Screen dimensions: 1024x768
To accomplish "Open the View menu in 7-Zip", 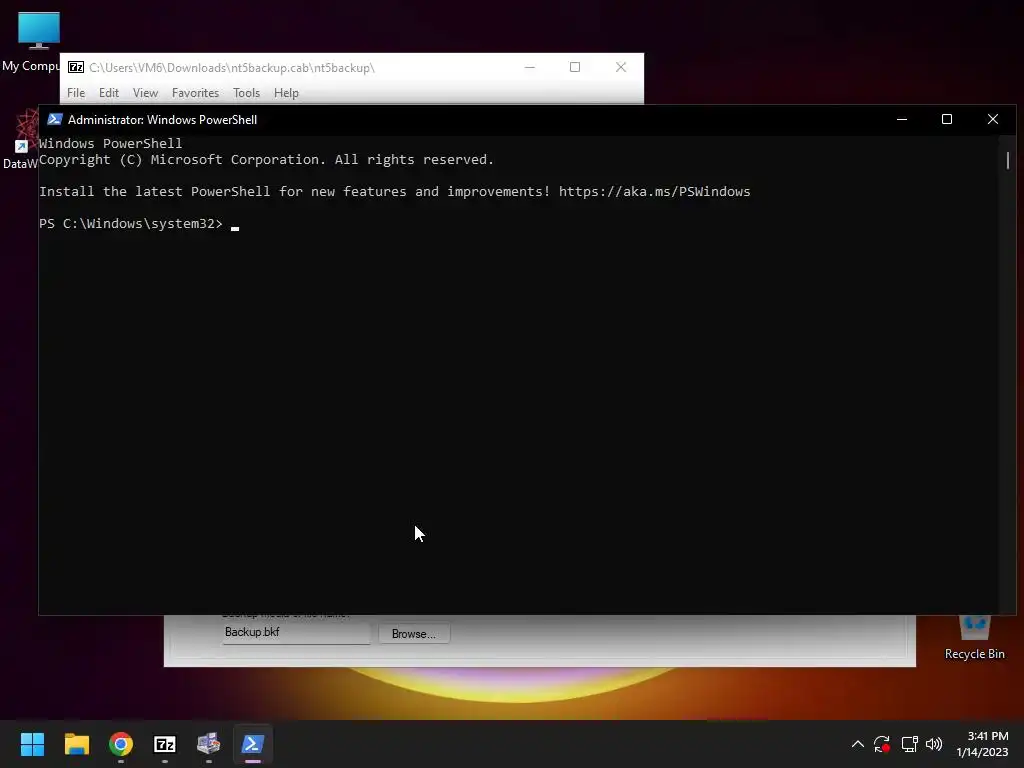I will (145, 93).
